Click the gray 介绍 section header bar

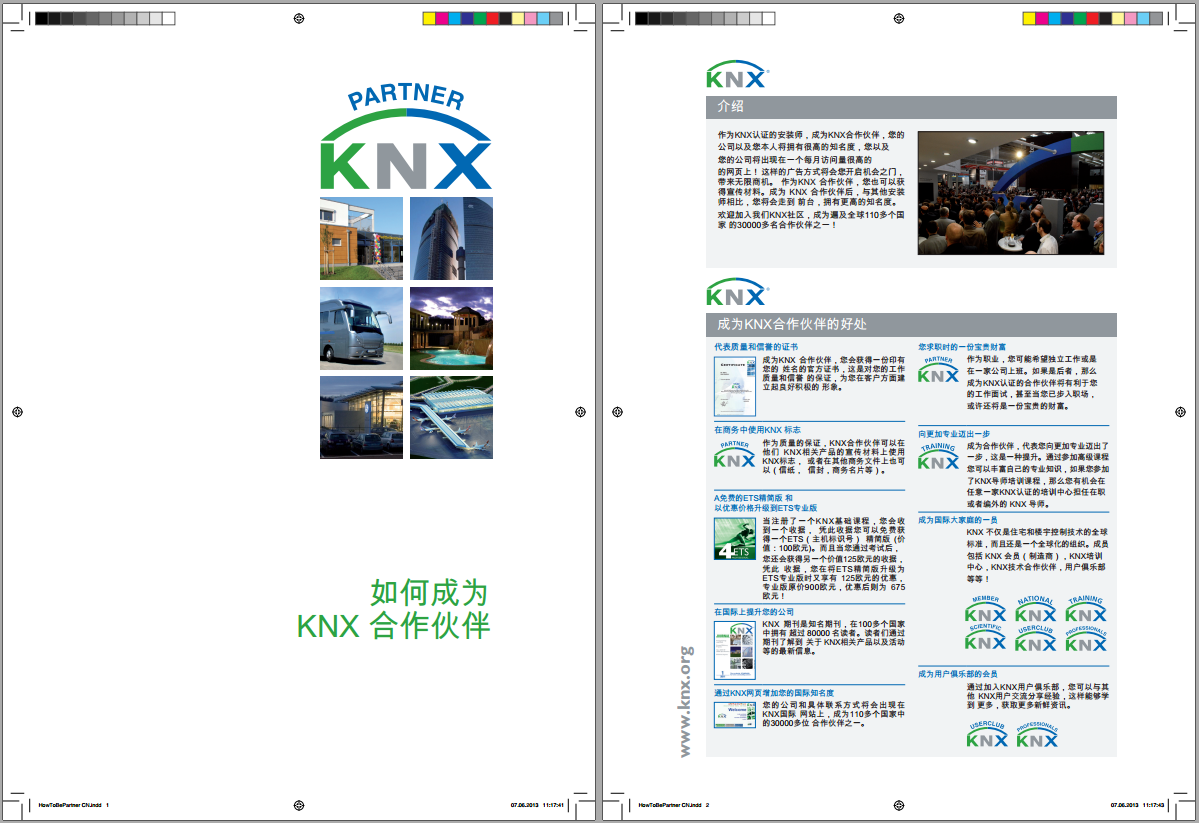(910, 107)
